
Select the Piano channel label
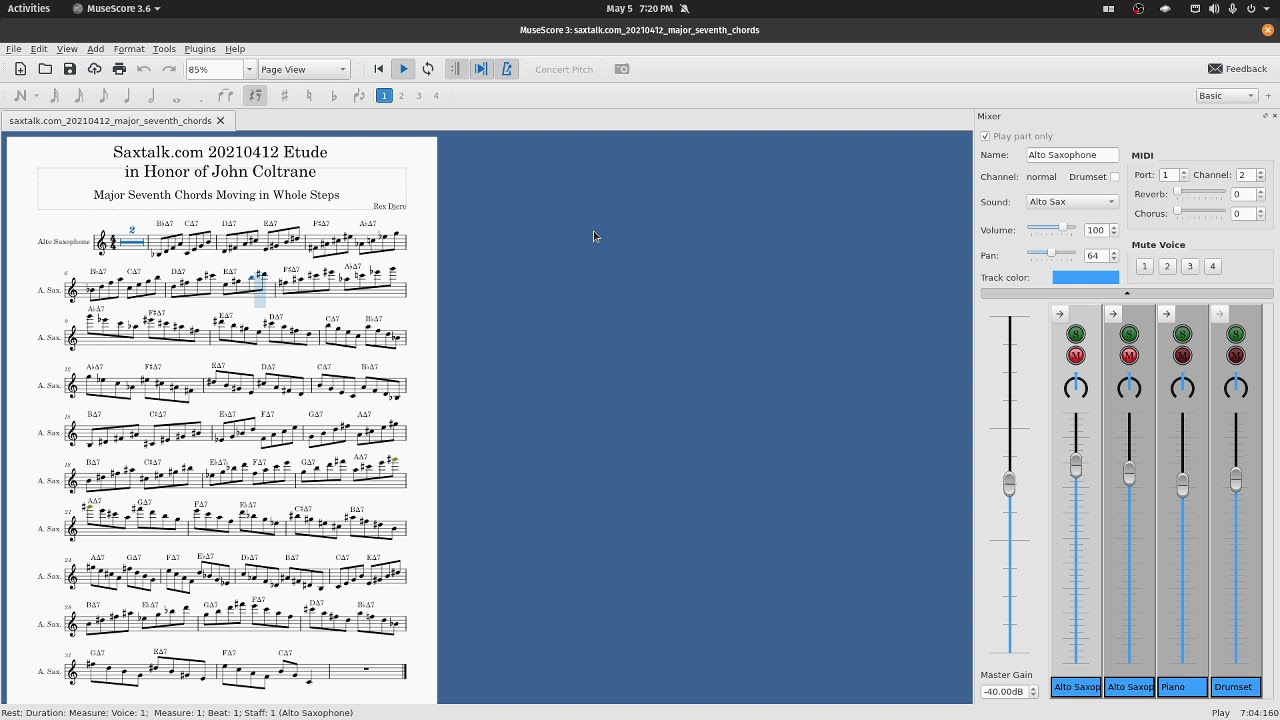[x=1182, y=687]
